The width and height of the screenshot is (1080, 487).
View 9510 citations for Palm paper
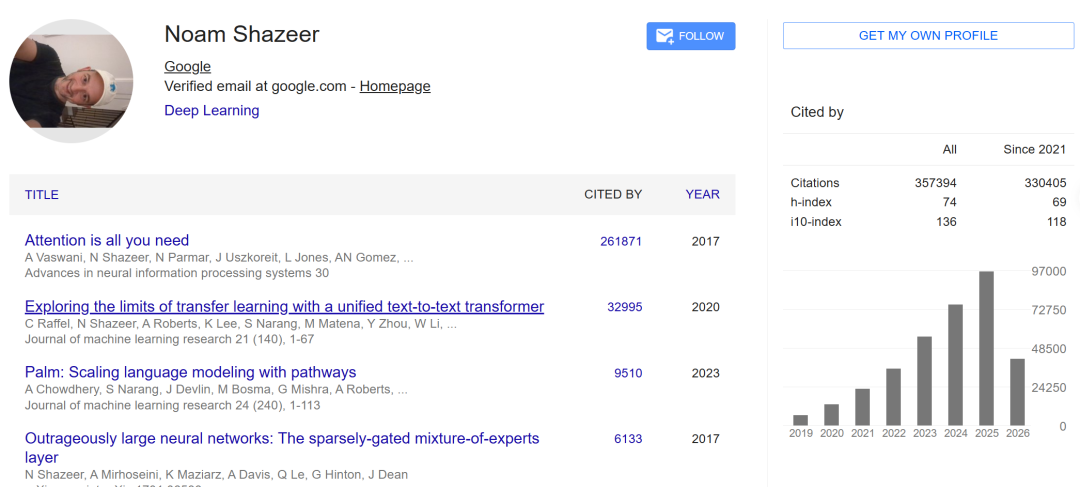pos(628,373)
